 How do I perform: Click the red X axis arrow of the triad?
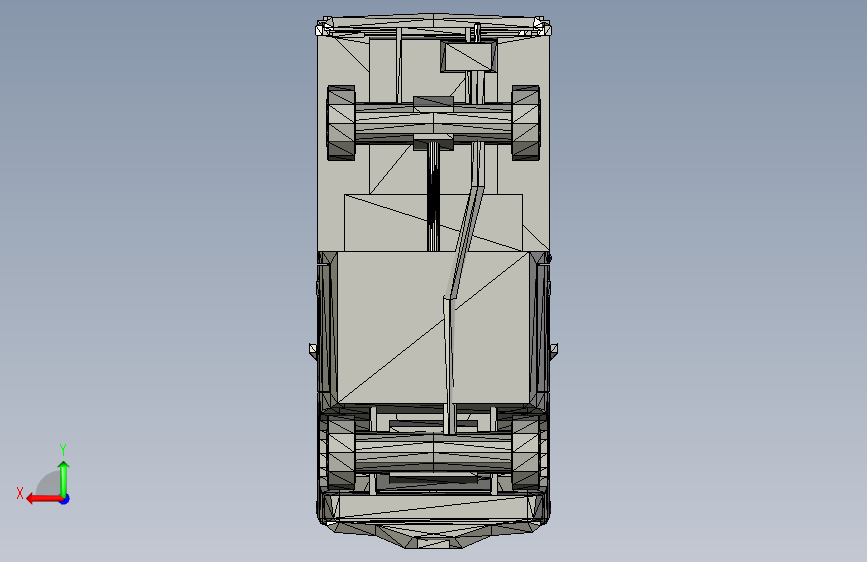[x=44, y=499]
